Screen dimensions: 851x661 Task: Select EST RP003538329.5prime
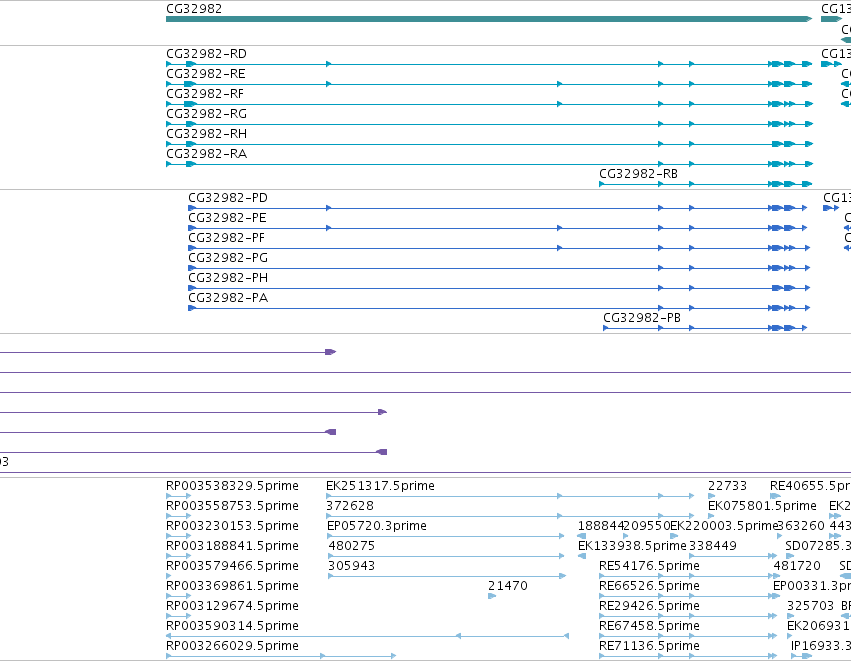tap(232, 486)
